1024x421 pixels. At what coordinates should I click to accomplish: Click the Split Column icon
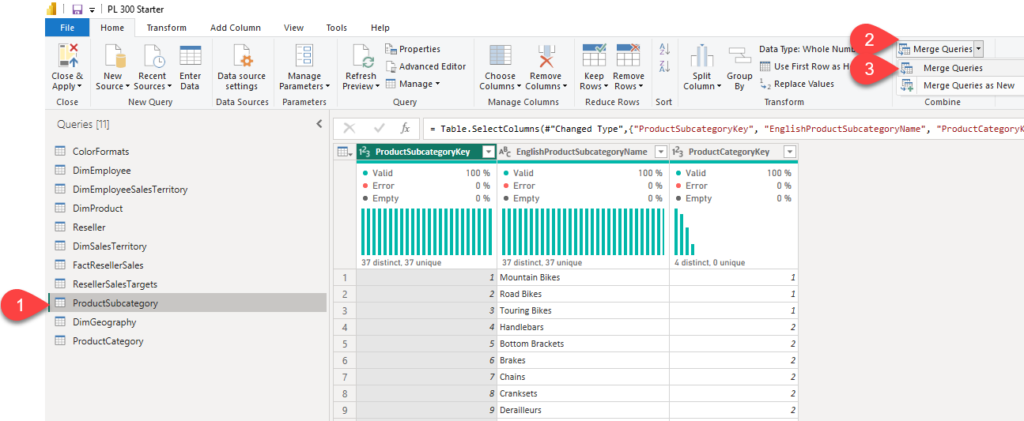pyautogui.click(x=701, y=58)
